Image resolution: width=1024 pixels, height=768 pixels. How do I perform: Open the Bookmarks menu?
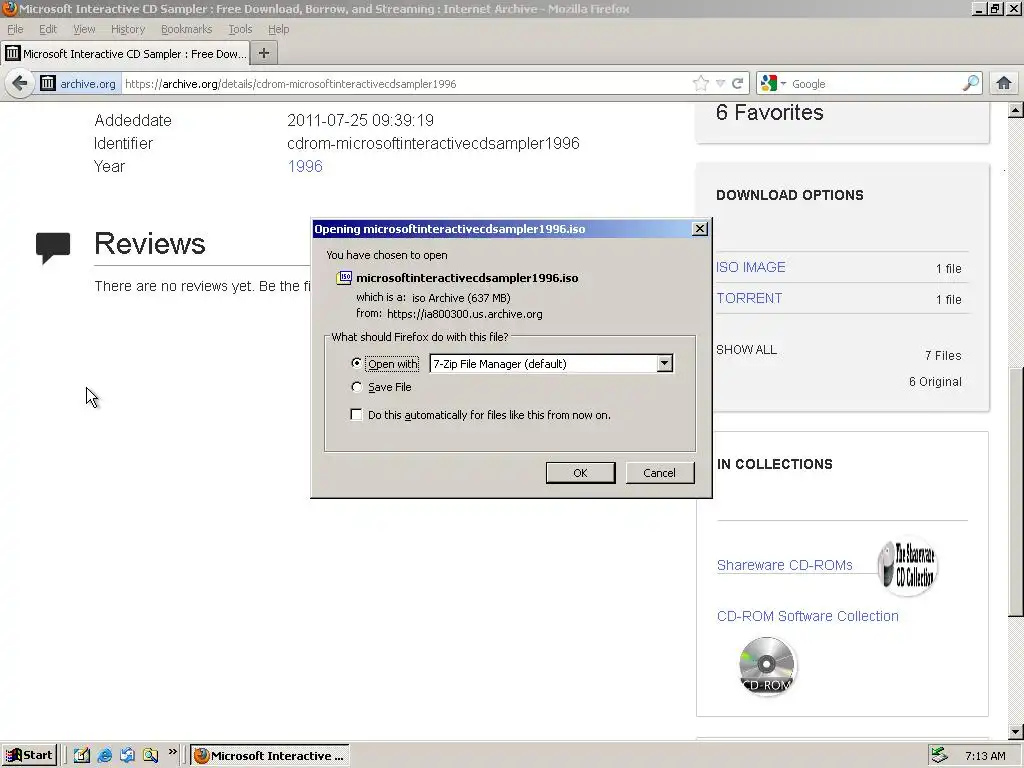pyautogui.click(x=187, y=29)
